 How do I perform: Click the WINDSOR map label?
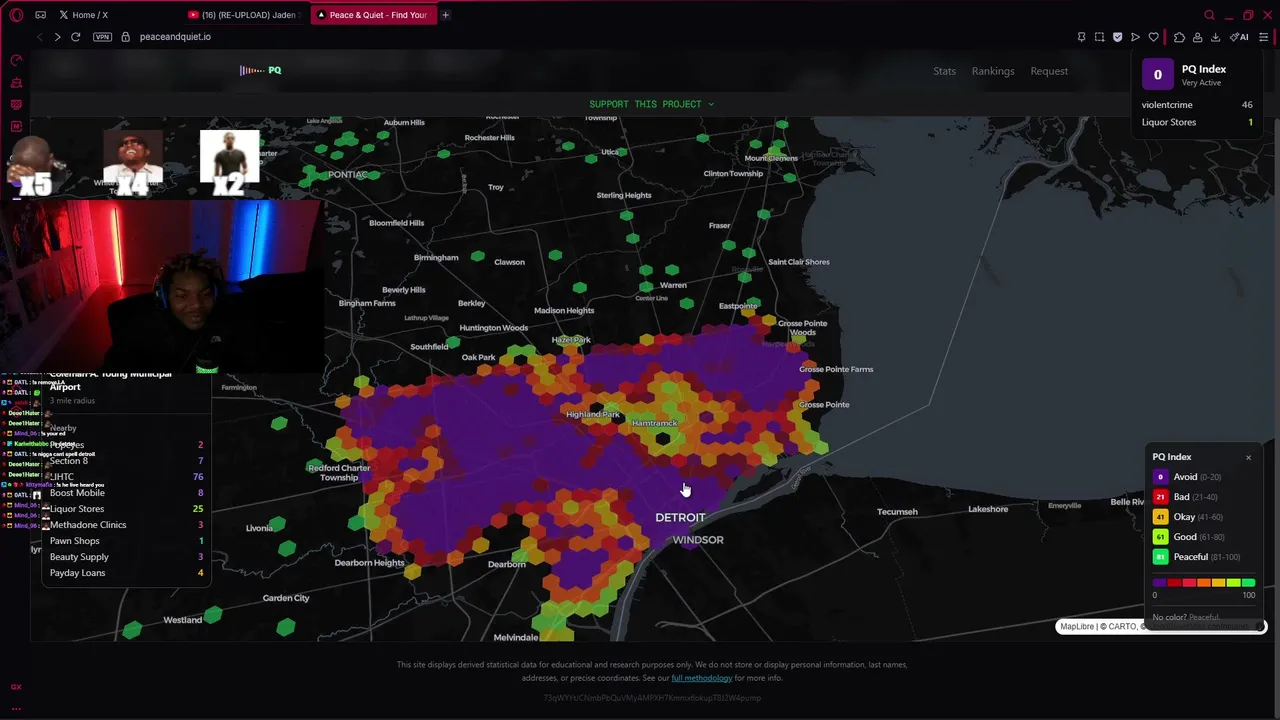698,540
